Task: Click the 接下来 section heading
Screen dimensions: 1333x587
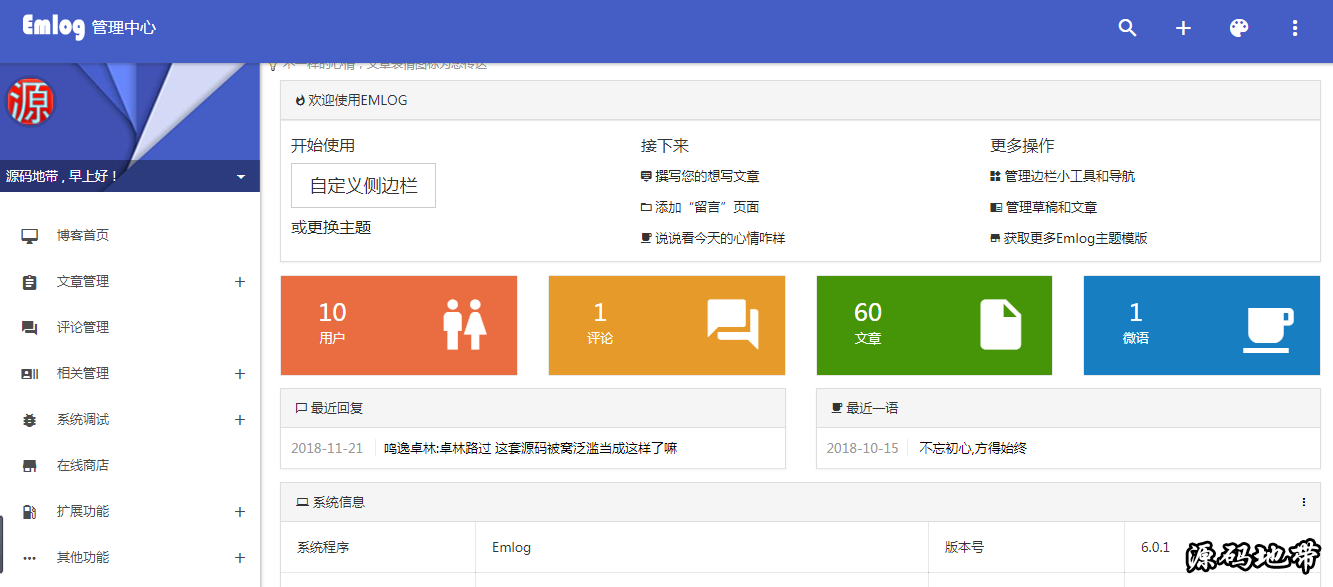Action: point(665,146)
